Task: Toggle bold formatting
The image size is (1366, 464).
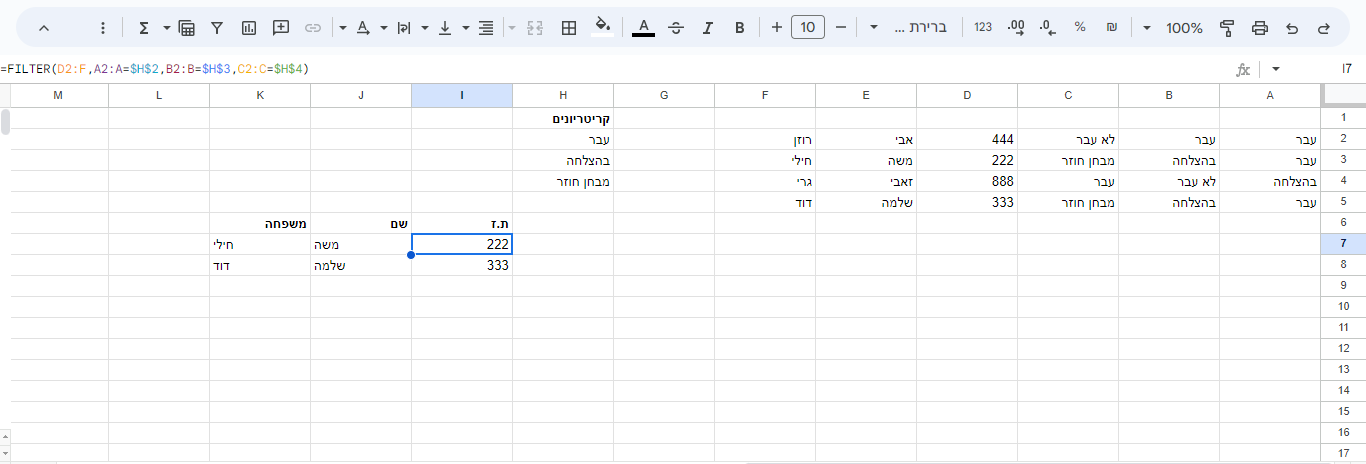Action: coord(740,28)
